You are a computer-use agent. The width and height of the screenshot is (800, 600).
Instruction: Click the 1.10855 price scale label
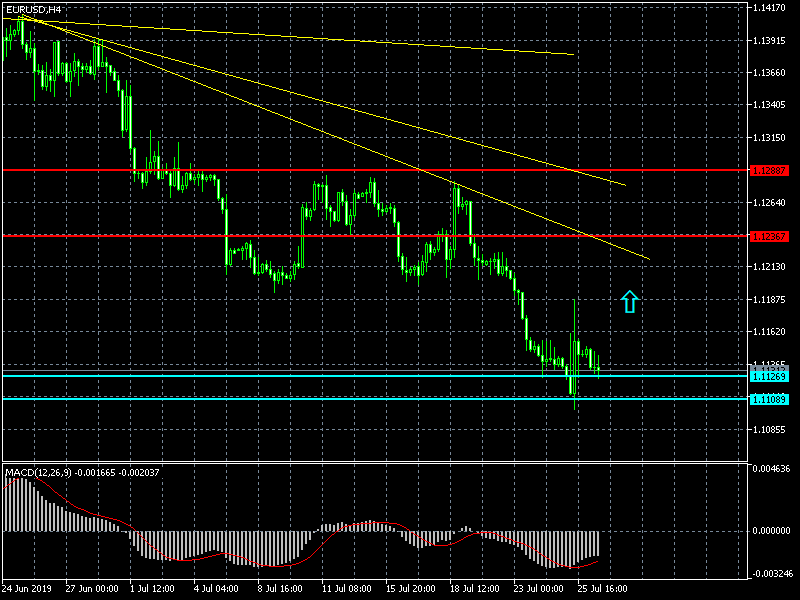(x=772, y=430)
